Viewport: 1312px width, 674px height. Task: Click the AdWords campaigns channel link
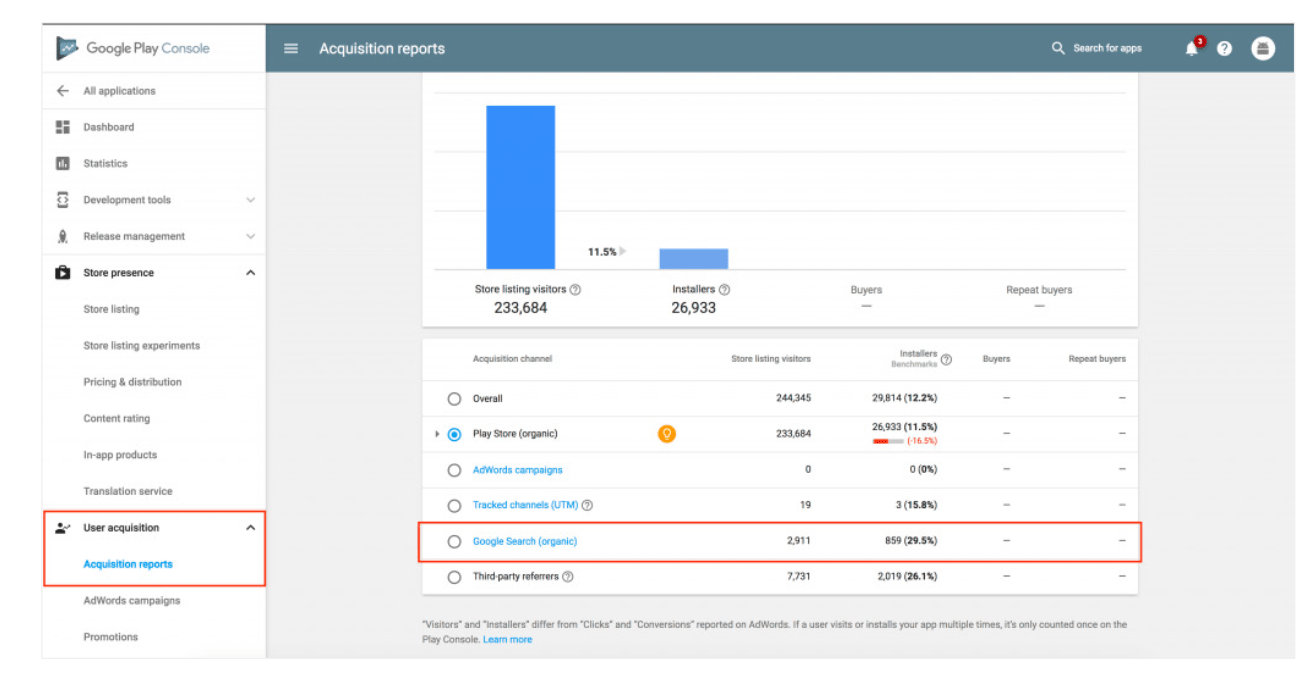tap(517, 470)
